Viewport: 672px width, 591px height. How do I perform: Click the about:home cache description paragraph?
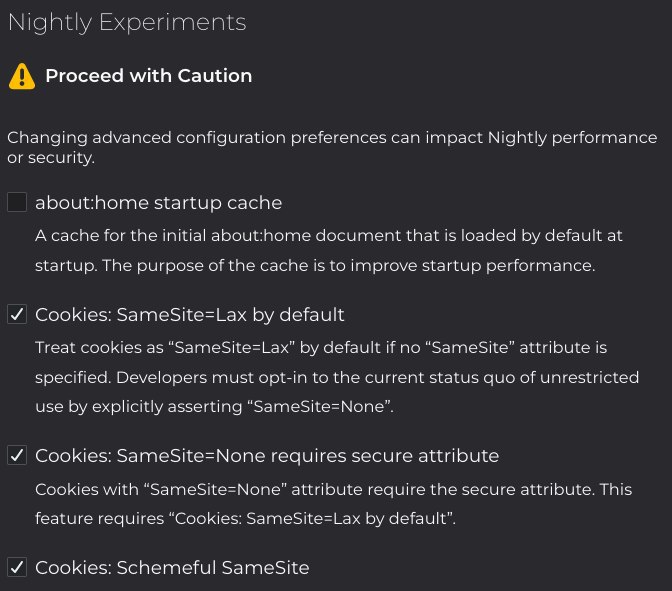[329, 250]
